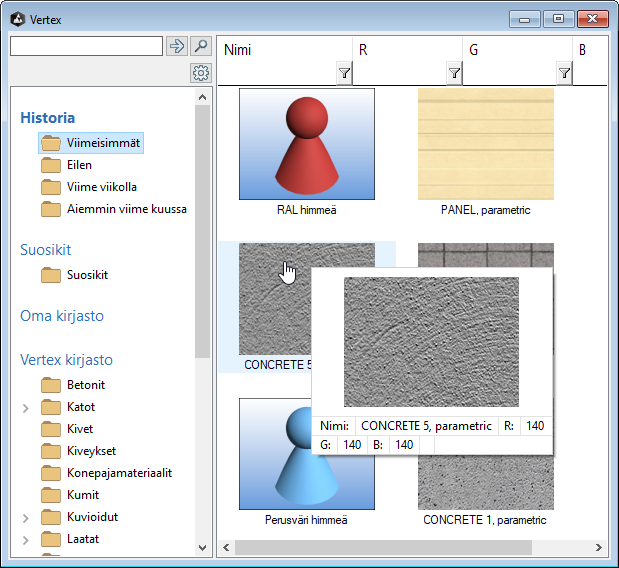Click the horizontal scrollbar right arrow
619x568 pixels.
tap(600, 548)
